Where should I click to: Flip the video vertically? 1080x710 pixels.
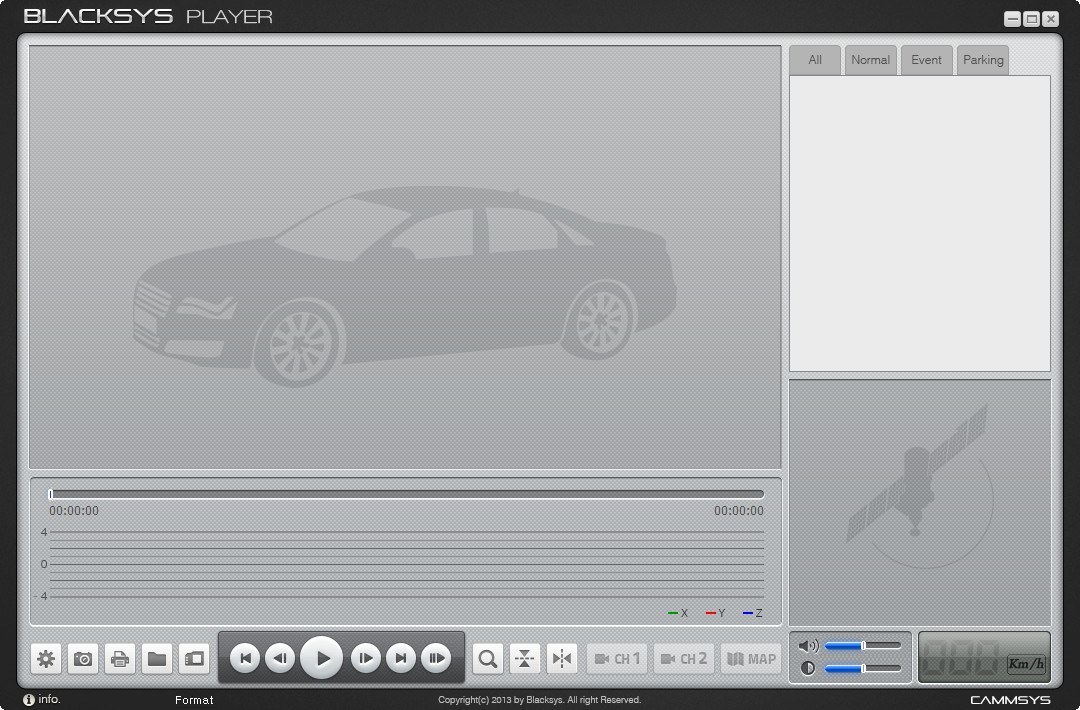click(524, 659)
